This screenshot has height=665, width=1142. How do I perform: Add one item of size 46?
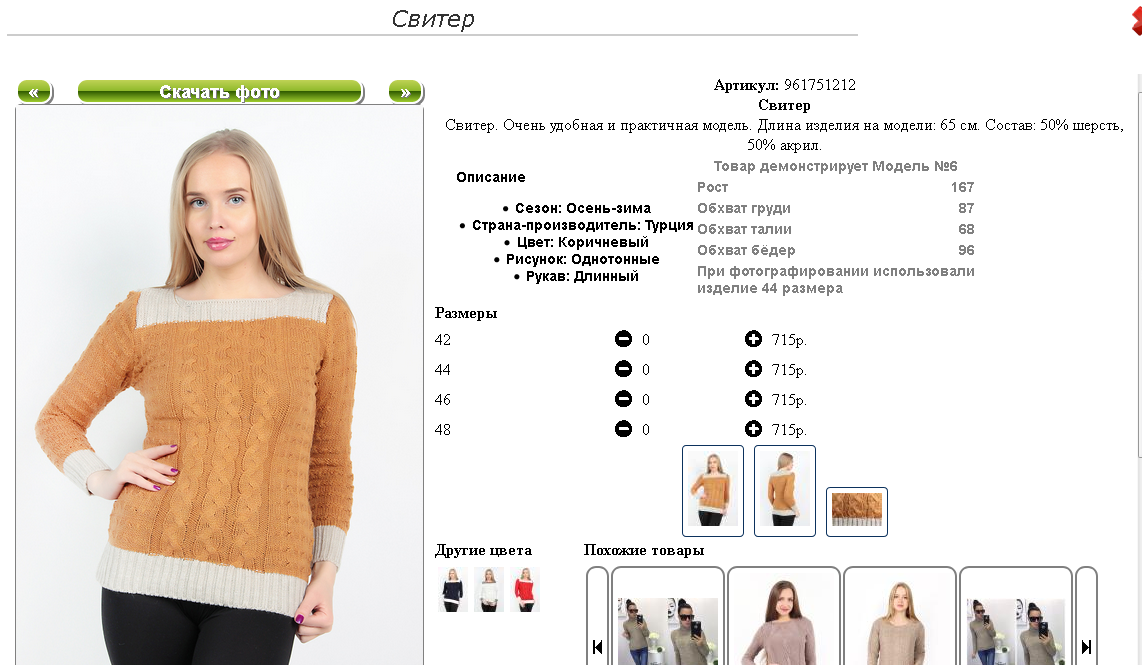pyautogui.click(x=753, y=398)
